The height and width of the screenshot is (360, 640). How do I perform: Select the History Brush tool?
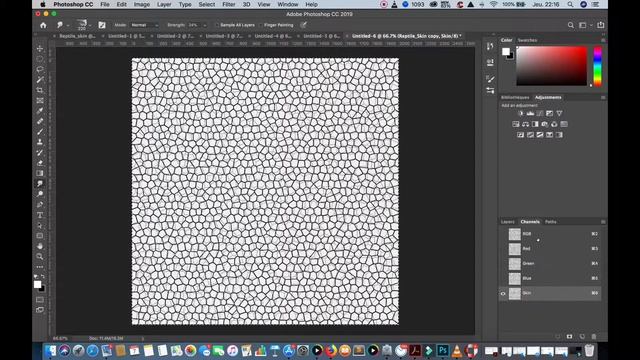(40, 153)
